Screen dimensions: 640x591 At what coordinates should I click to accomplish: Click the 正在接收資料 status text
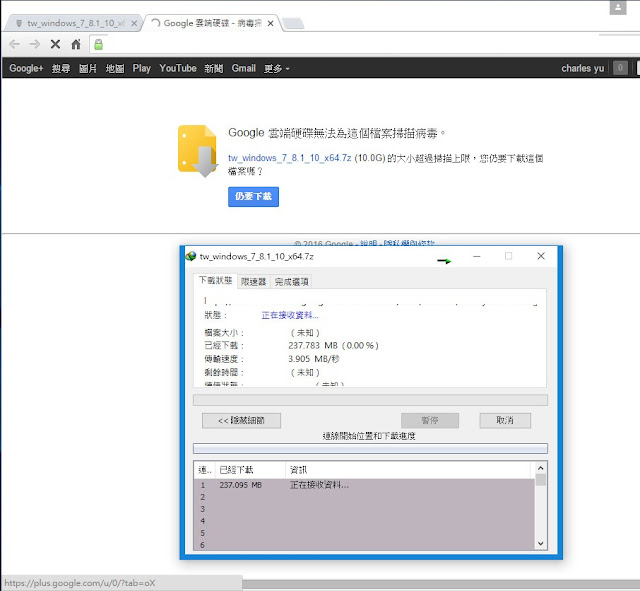pyautogui.click(x=290, y=315)
